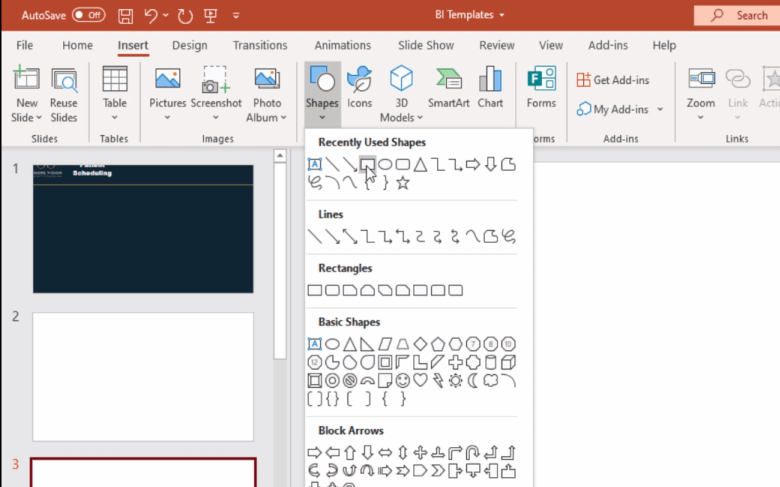Screen dimensions: 780x487
Task: Select Left-Right Arrow in Block Arrows
Action: [385, 453]
